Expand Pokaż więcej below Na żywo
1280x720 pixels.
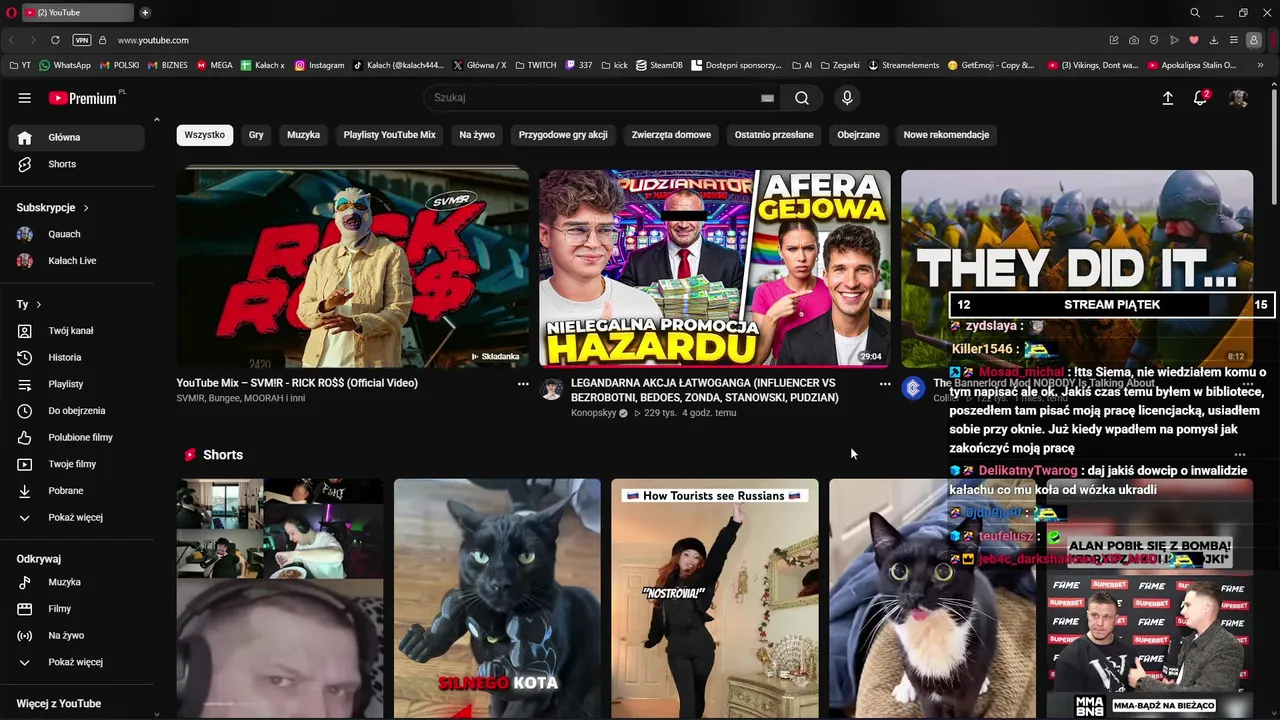(x=76, y=662)
